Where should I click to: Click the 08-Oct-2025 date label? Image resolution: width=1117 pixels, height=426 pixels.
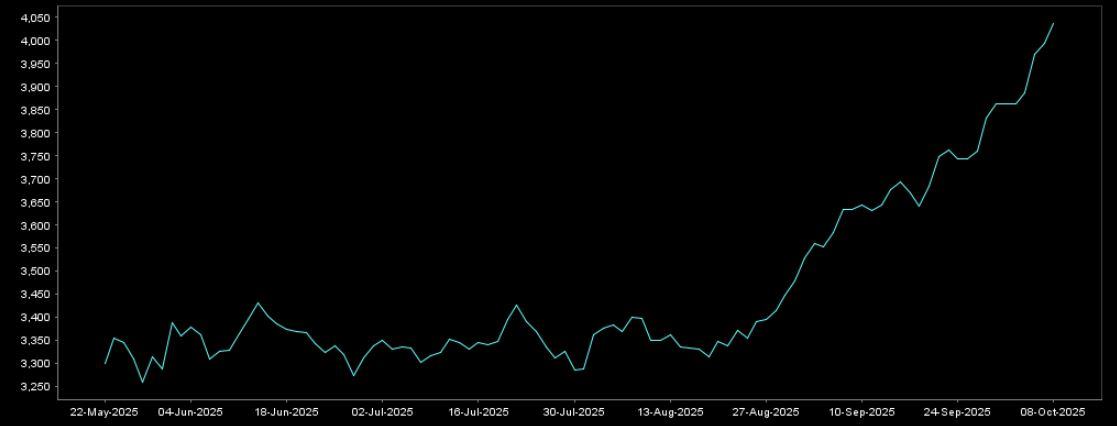pyautogui.click(x=1054, y=412)
